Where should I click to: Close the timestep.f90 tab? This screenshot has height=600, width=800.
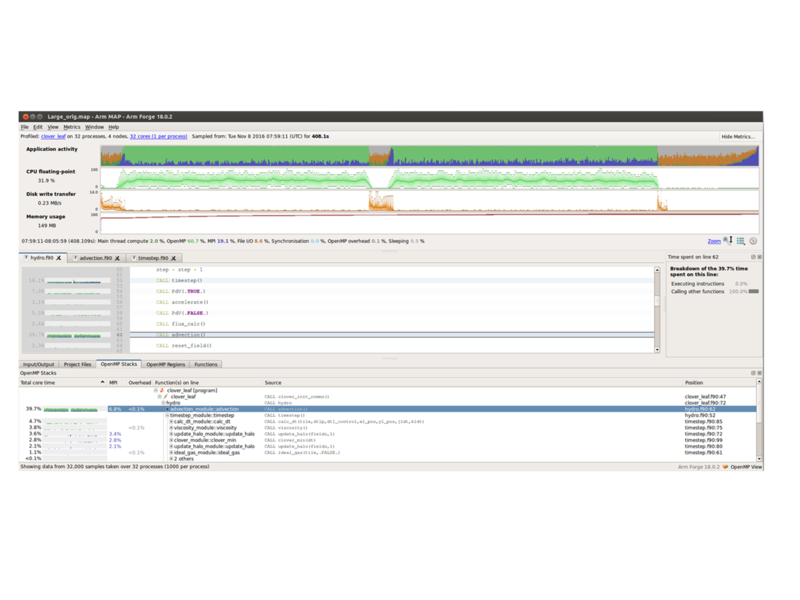click(x=173, y=258)
